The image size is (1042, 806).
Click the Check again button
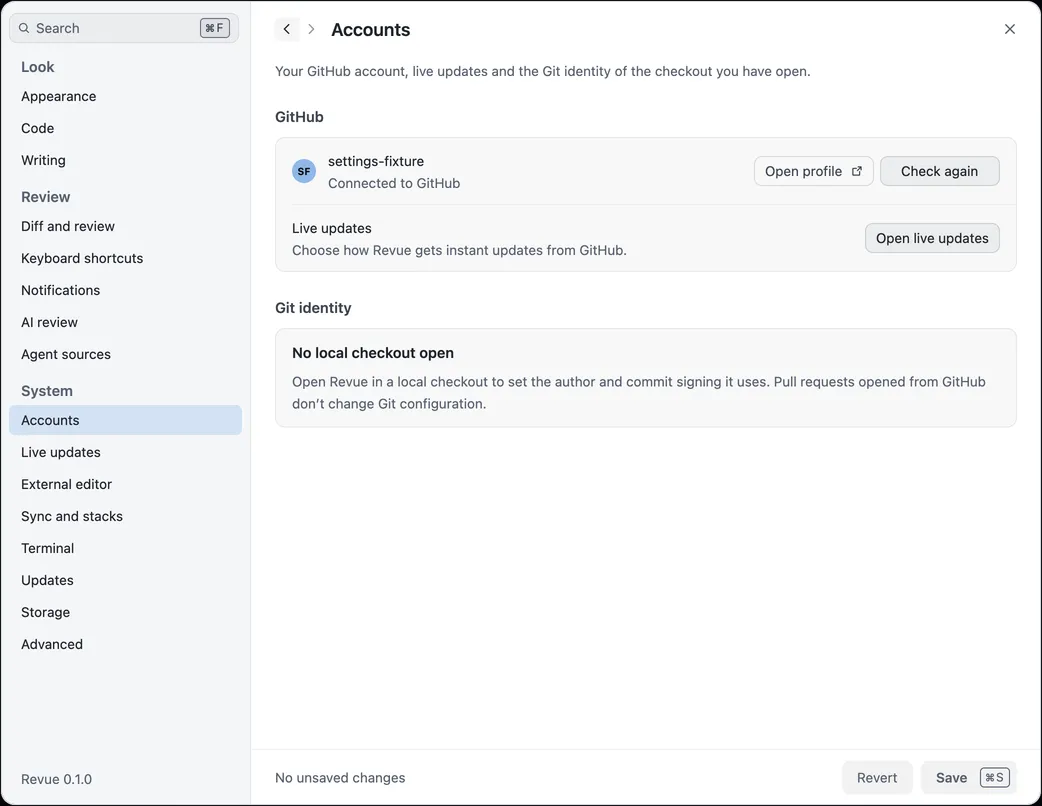(940, 171)
